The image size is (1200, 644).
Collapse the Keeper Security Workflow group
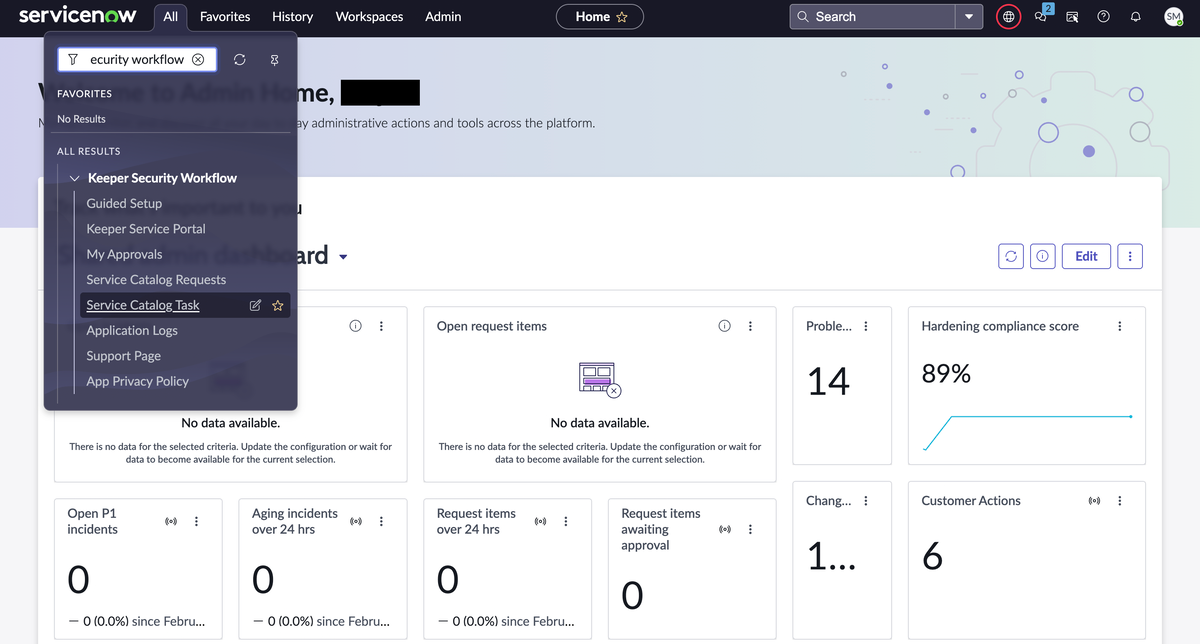[75, 178]
